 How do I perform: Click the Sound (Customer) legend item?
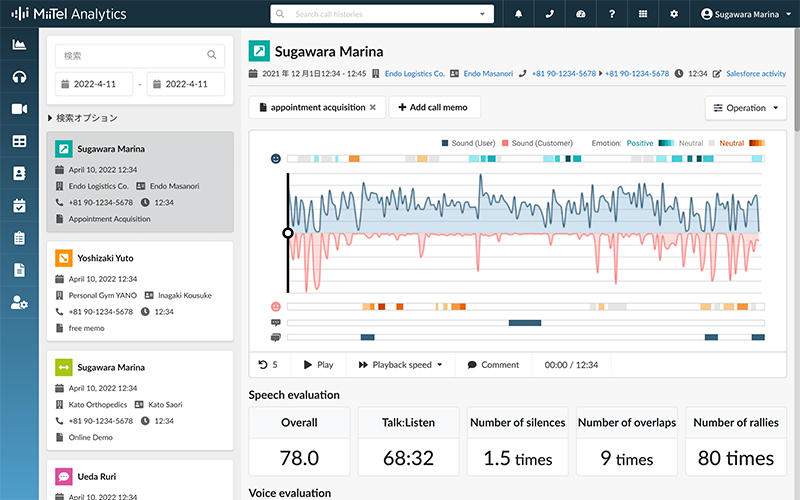click(x=537, y=143)
